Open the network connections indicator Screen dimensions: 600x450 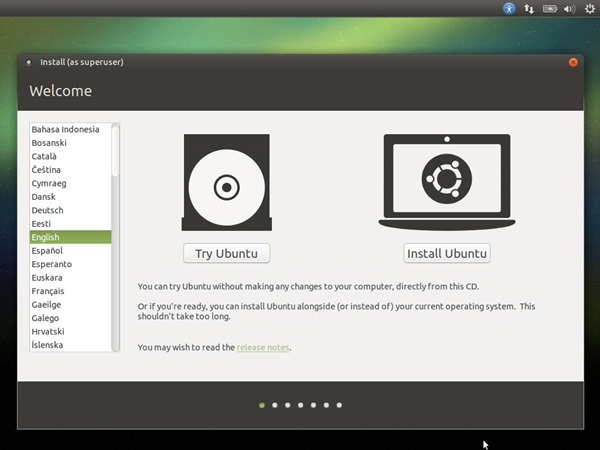[x=529, y=8]
